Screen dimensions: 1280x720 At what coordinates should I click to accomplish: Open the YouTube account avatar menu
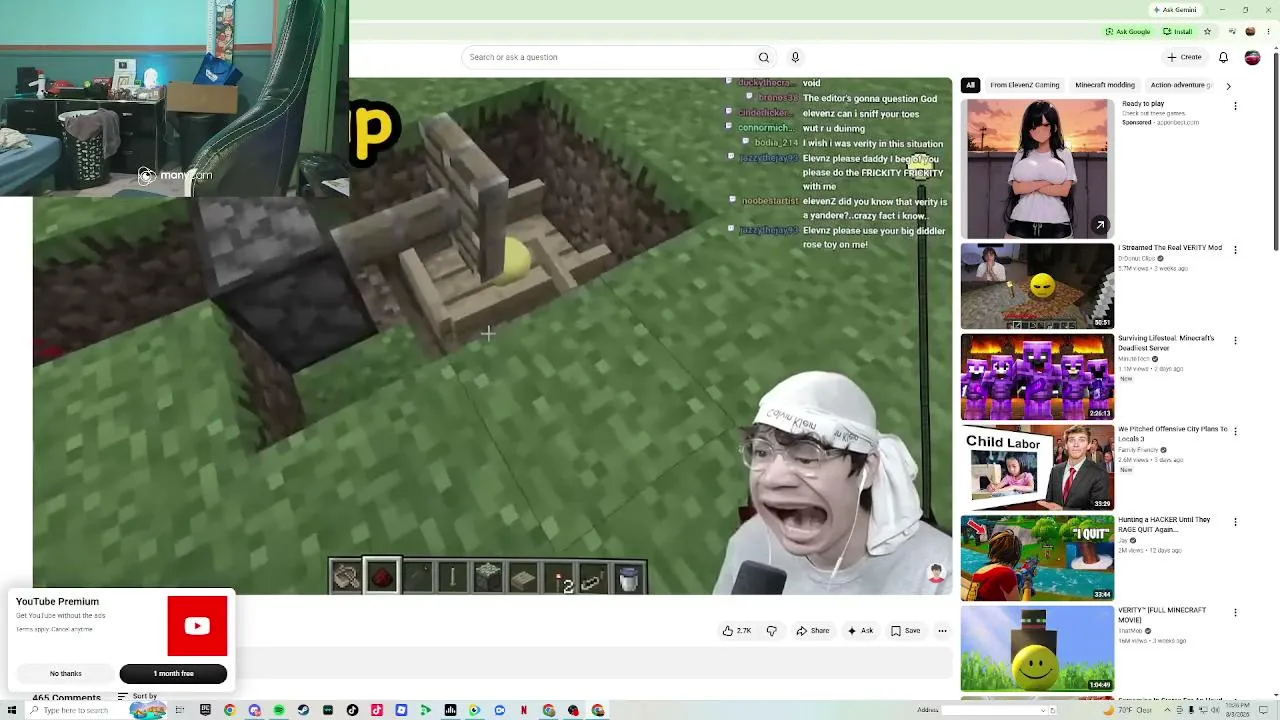click(1252, 57)
